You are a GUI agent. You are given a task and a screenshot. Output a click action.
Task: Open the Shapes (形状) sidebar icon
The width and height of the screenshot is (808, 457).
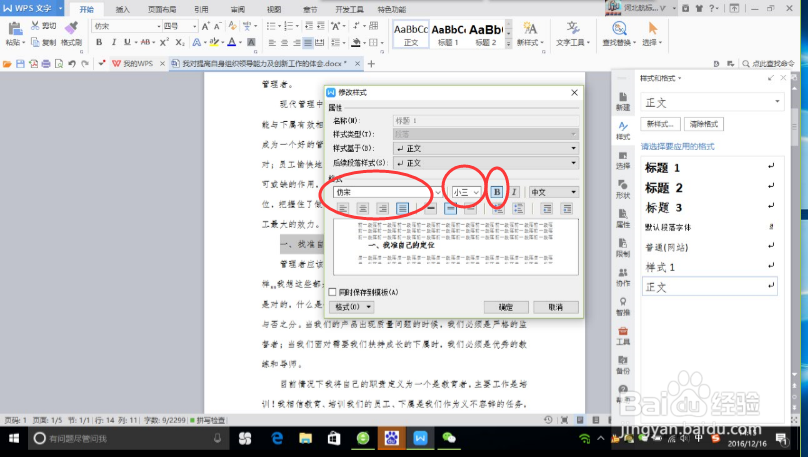pyautogui.click(x=623, y=190)
